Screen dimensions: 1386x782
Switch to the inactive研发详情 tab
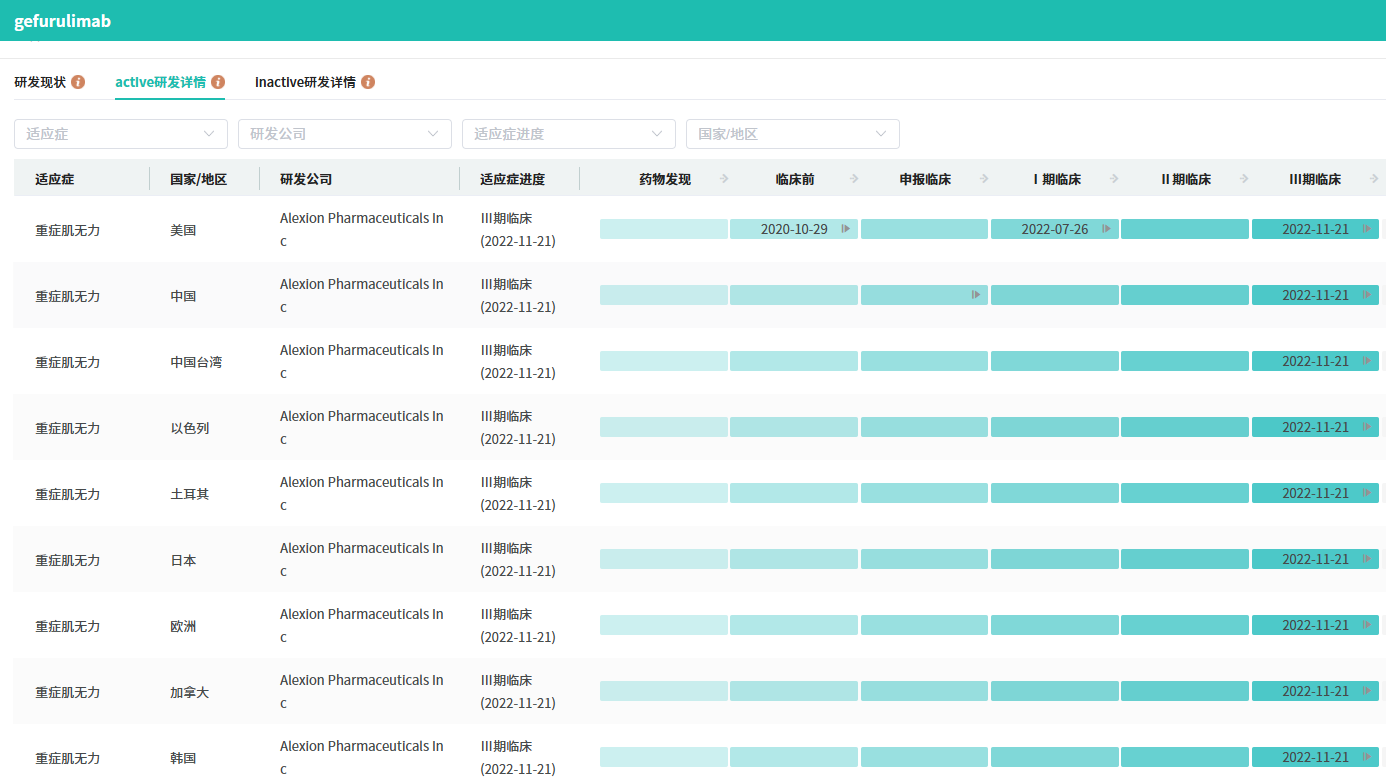coord(305,82)
